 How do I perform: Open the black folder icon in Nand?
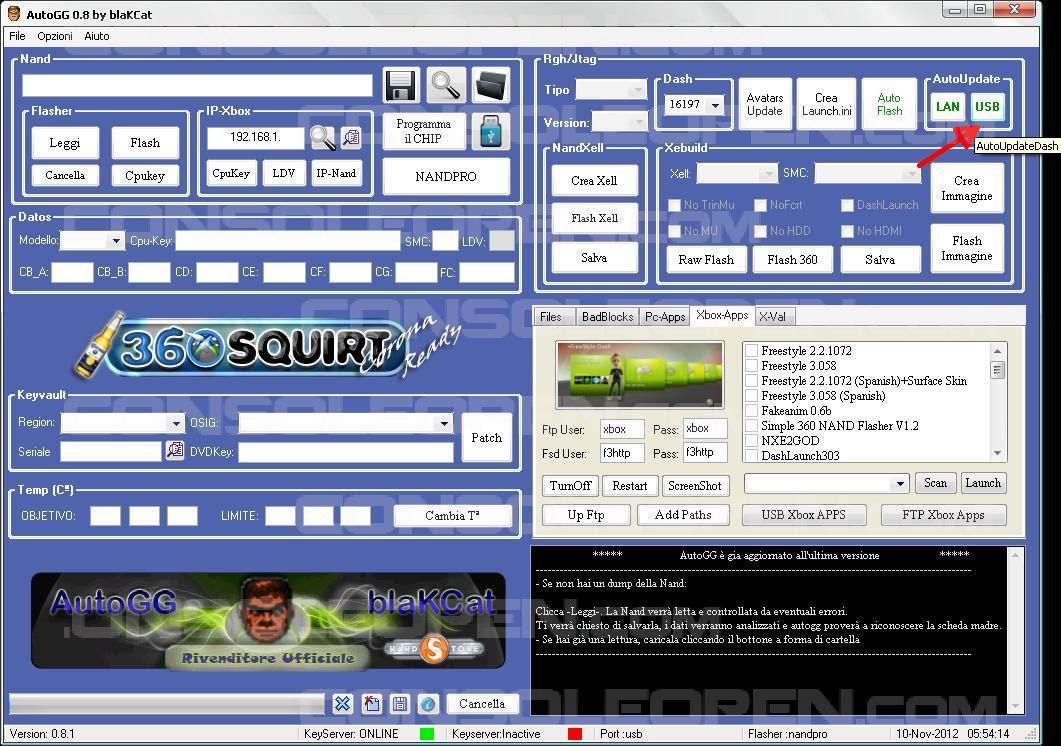click(x=490, y=86)
